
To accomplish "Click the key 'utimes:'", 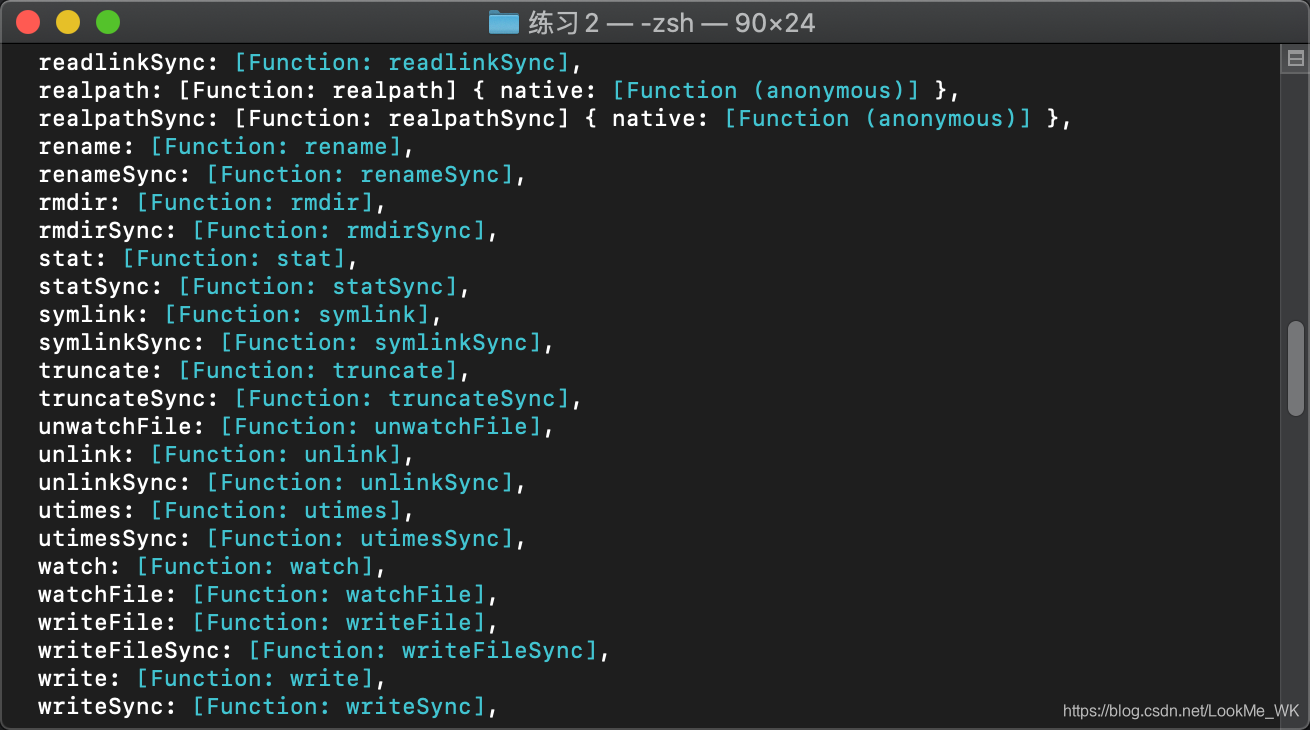I will 87,511.
